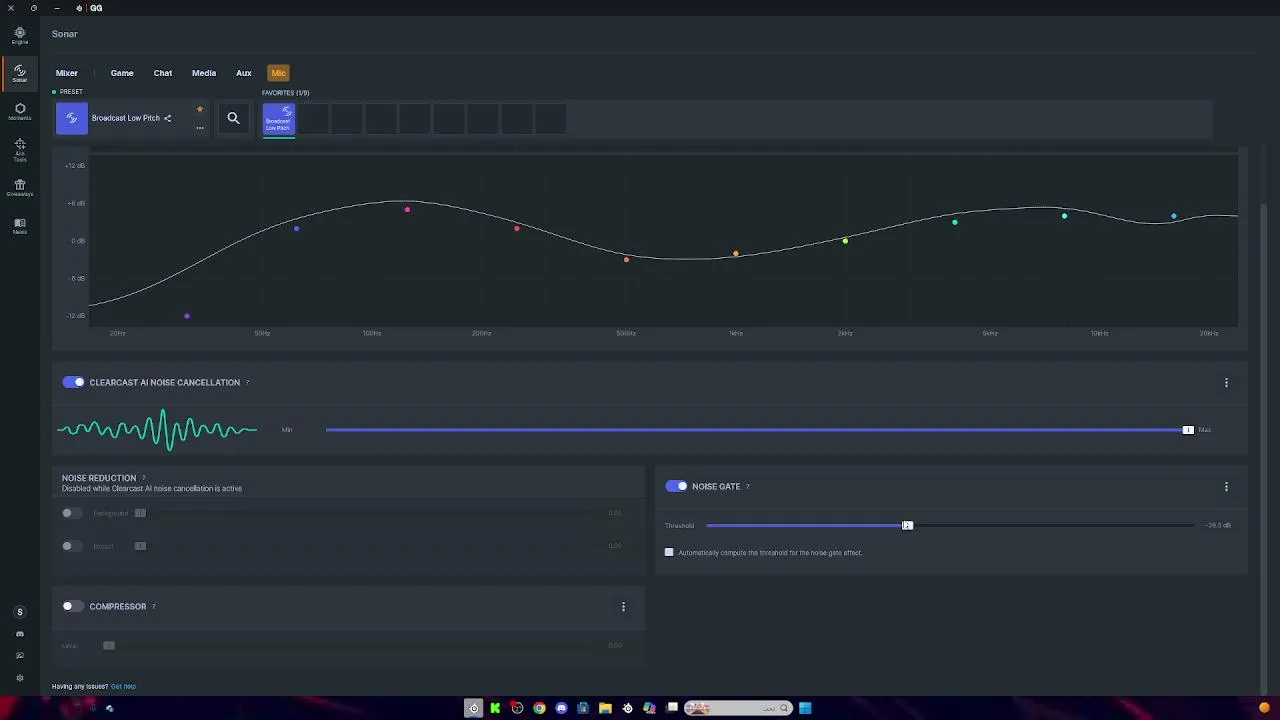This screenshot has height=720, width=1280.
Task: Click the Broadcast Low Pitch preset name
Action: click(x=126, y=118)
